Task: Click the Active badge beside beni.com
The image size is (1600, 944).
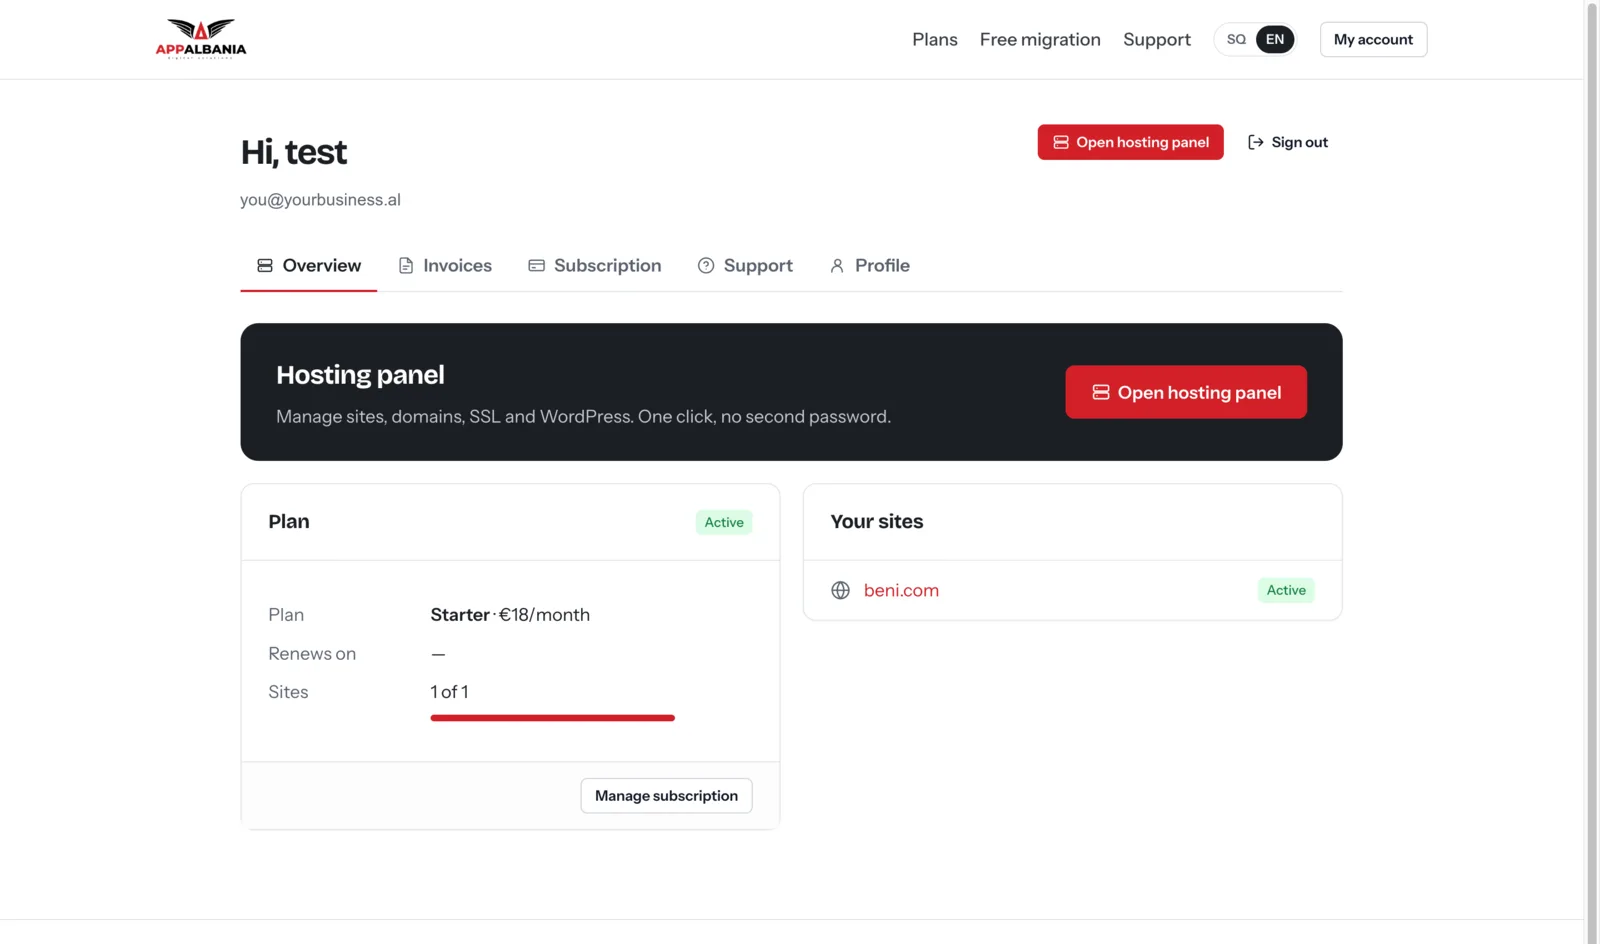Action: [1286, 590]
